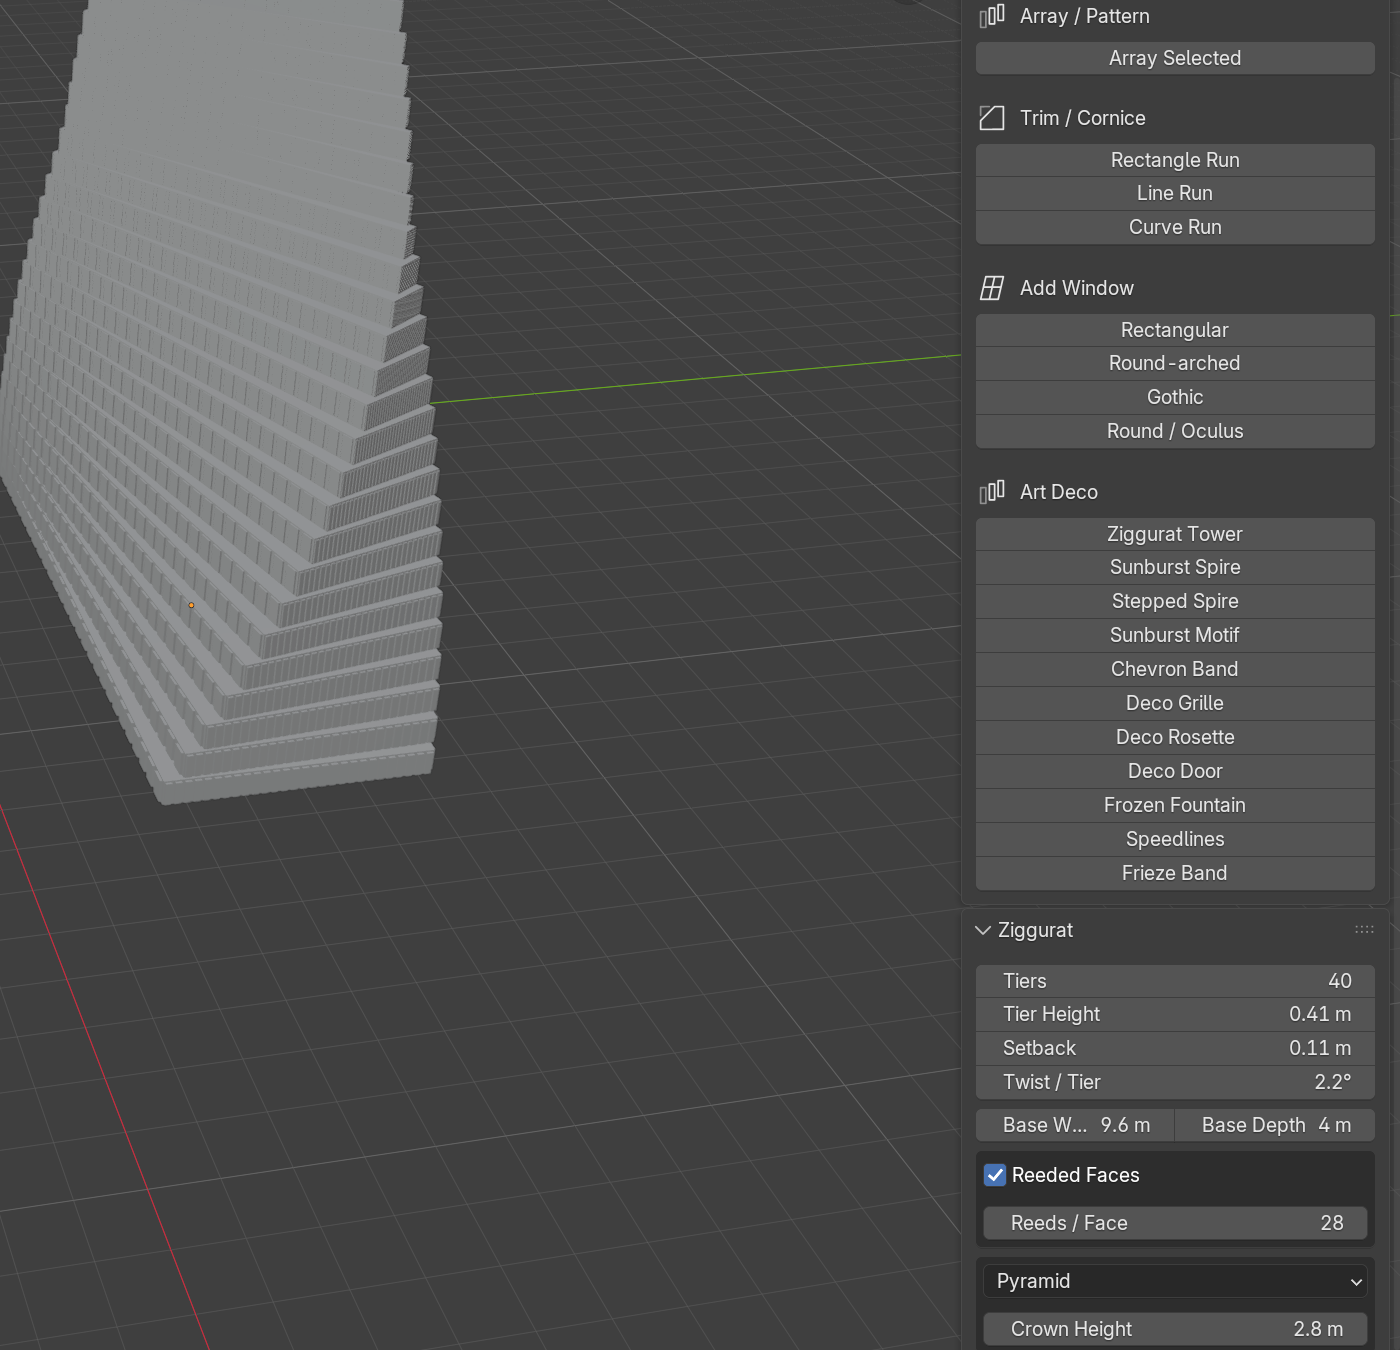Viewport: 1400px width, 1350px height.
Task: Toggle the Reeded Faces checkbox
Action: (995, 1175)
